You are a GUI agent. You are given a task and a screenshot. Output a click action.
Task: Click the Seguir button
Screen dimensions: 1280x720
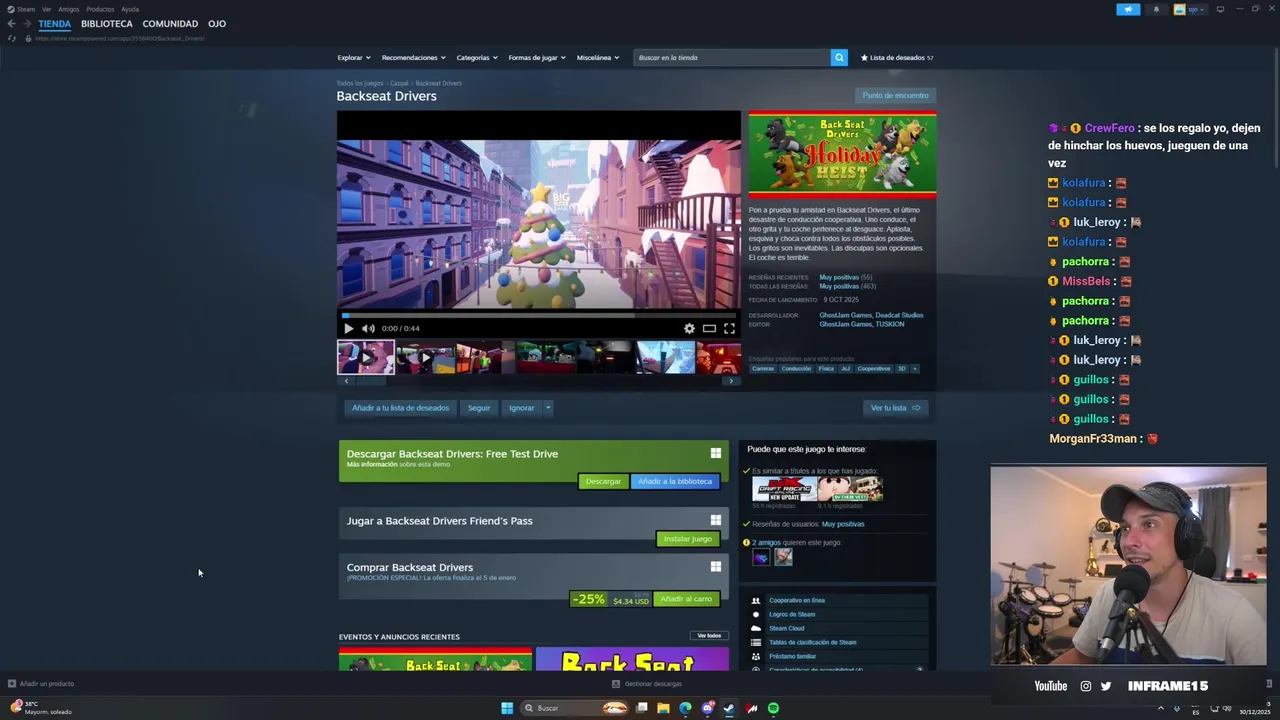(x=479, y=408)
